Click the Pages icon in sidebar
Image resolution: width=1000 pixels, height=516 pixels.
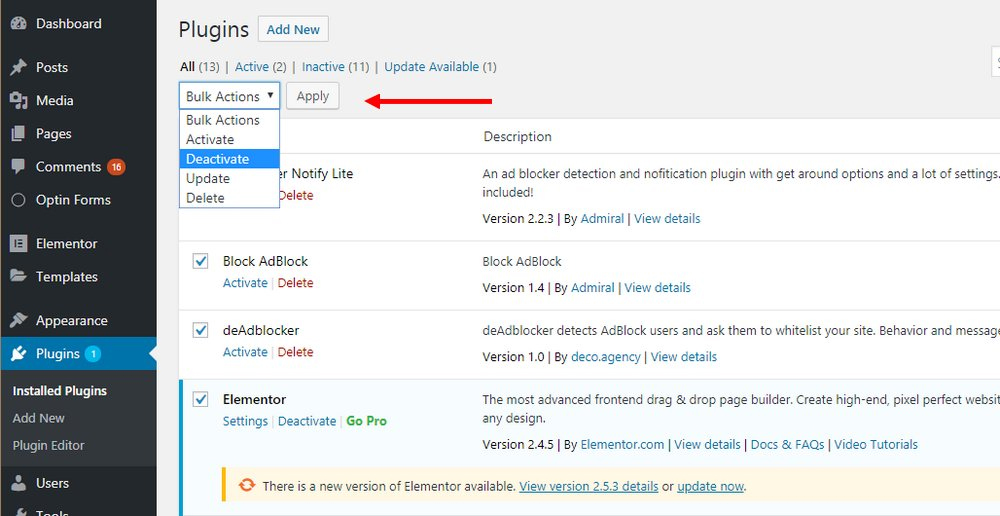click(18, 133)
